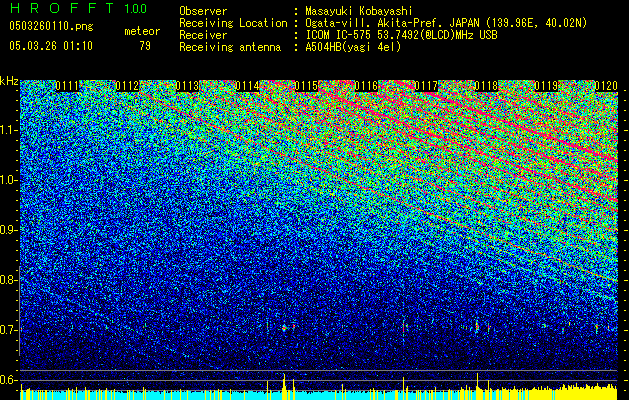Click time marker 0115
Viewport: 629px width, 400px height.
click(x=306, y=86)
